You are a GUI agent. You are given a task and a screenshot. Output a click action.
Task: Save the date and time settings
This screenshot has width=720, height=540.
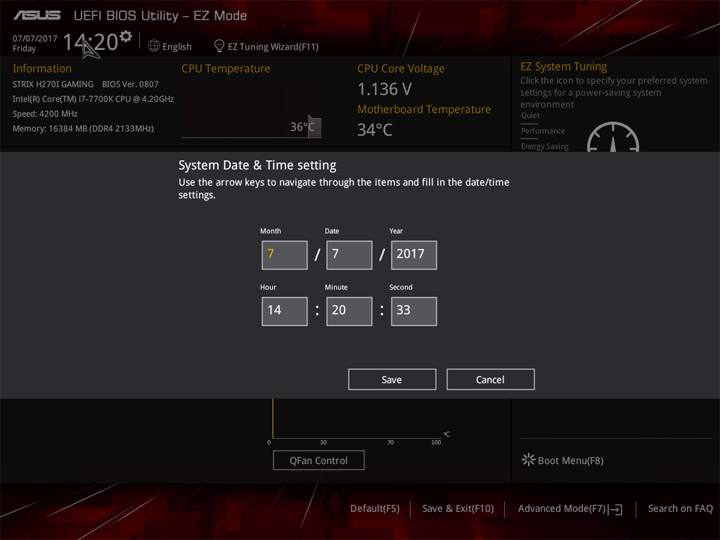click(392, 379)
